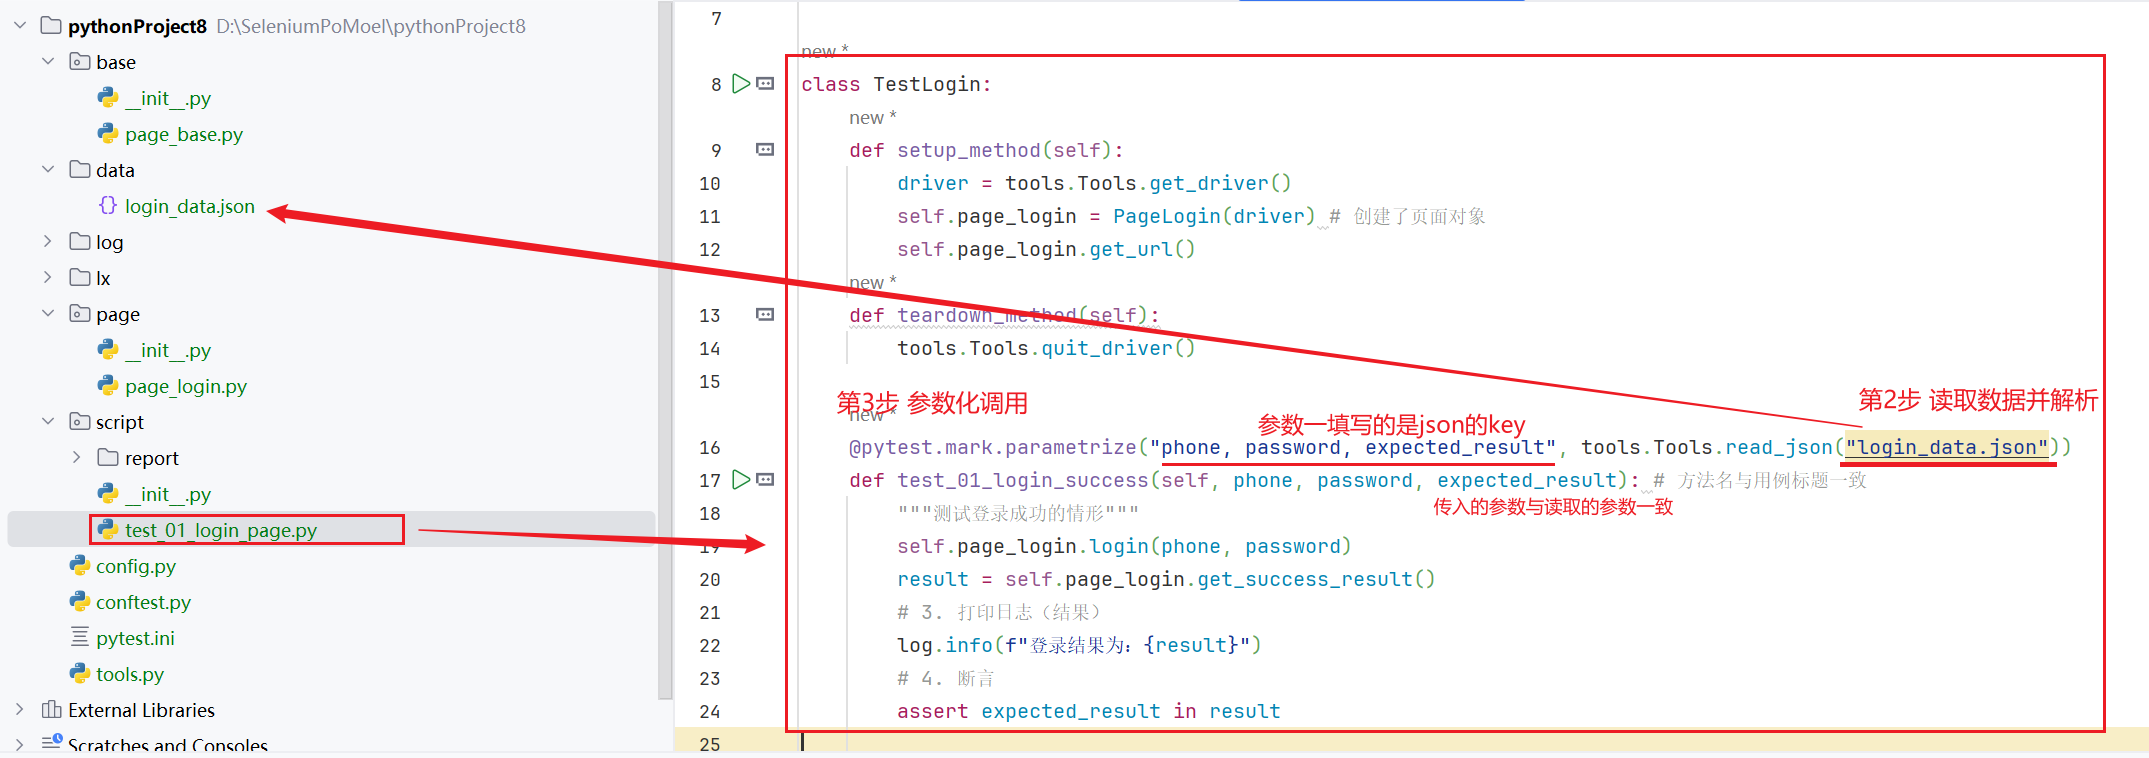The width and height of the screenshot is (2149, 758).
Task: Click the "login_data.json" string link in code
Action: pos(1946,447)
